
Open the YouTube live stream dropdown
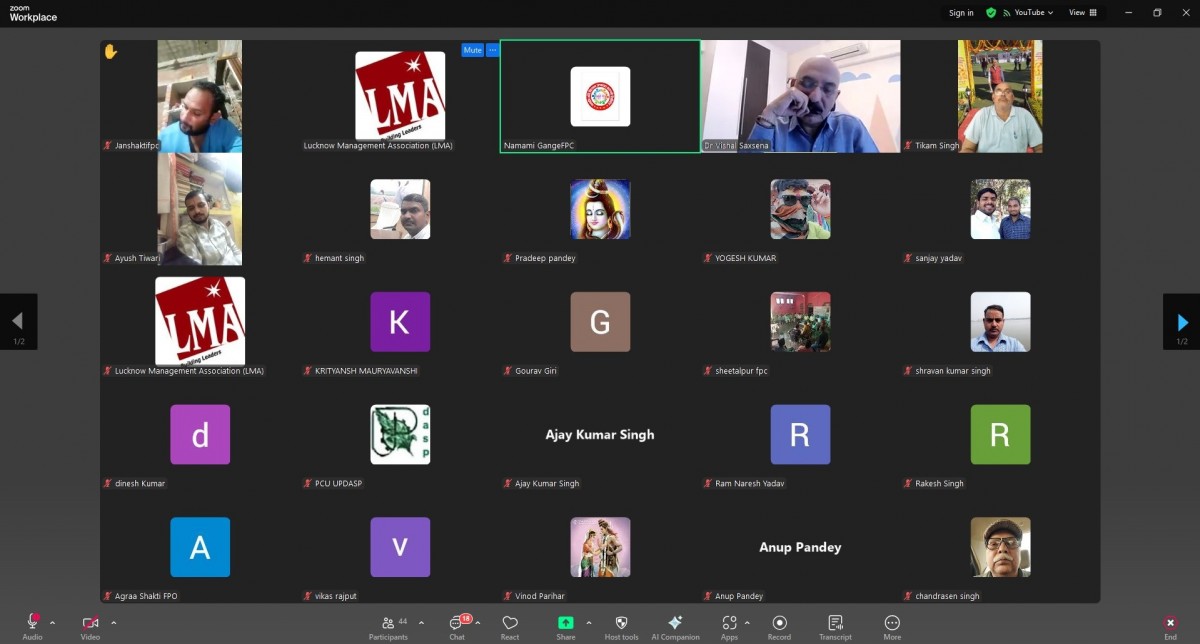tap(1028, 13)
